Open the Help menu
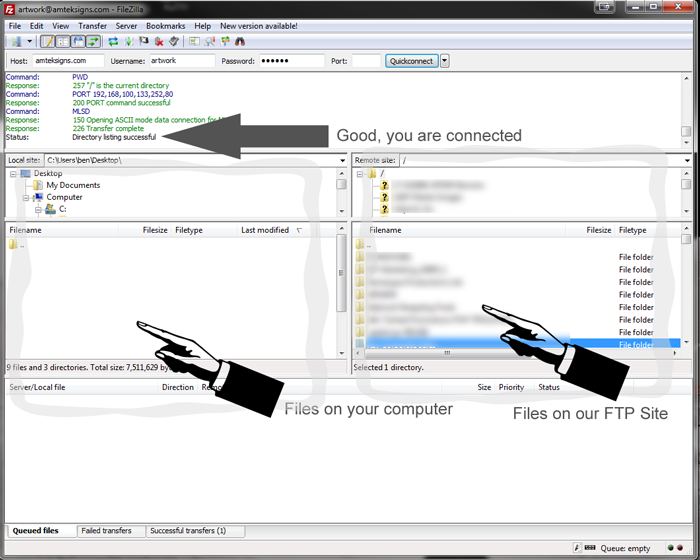 [x=202, y=26]
